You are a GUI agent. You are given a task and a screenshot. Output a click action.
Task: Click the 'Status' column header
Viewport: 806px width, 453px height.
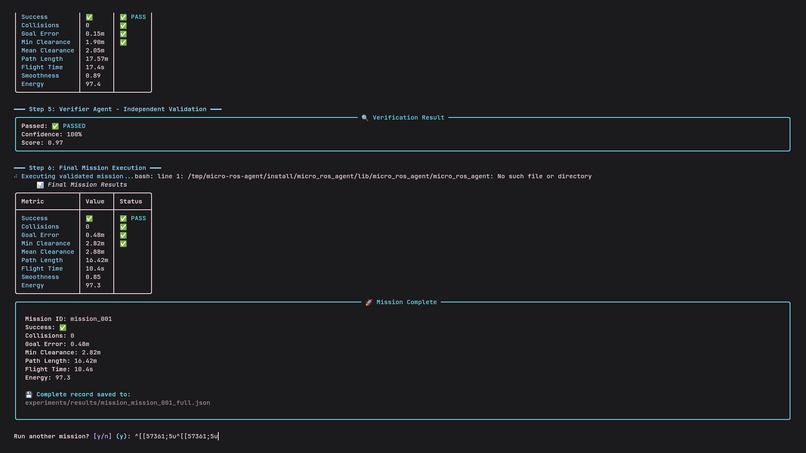[x=131, y=202]
